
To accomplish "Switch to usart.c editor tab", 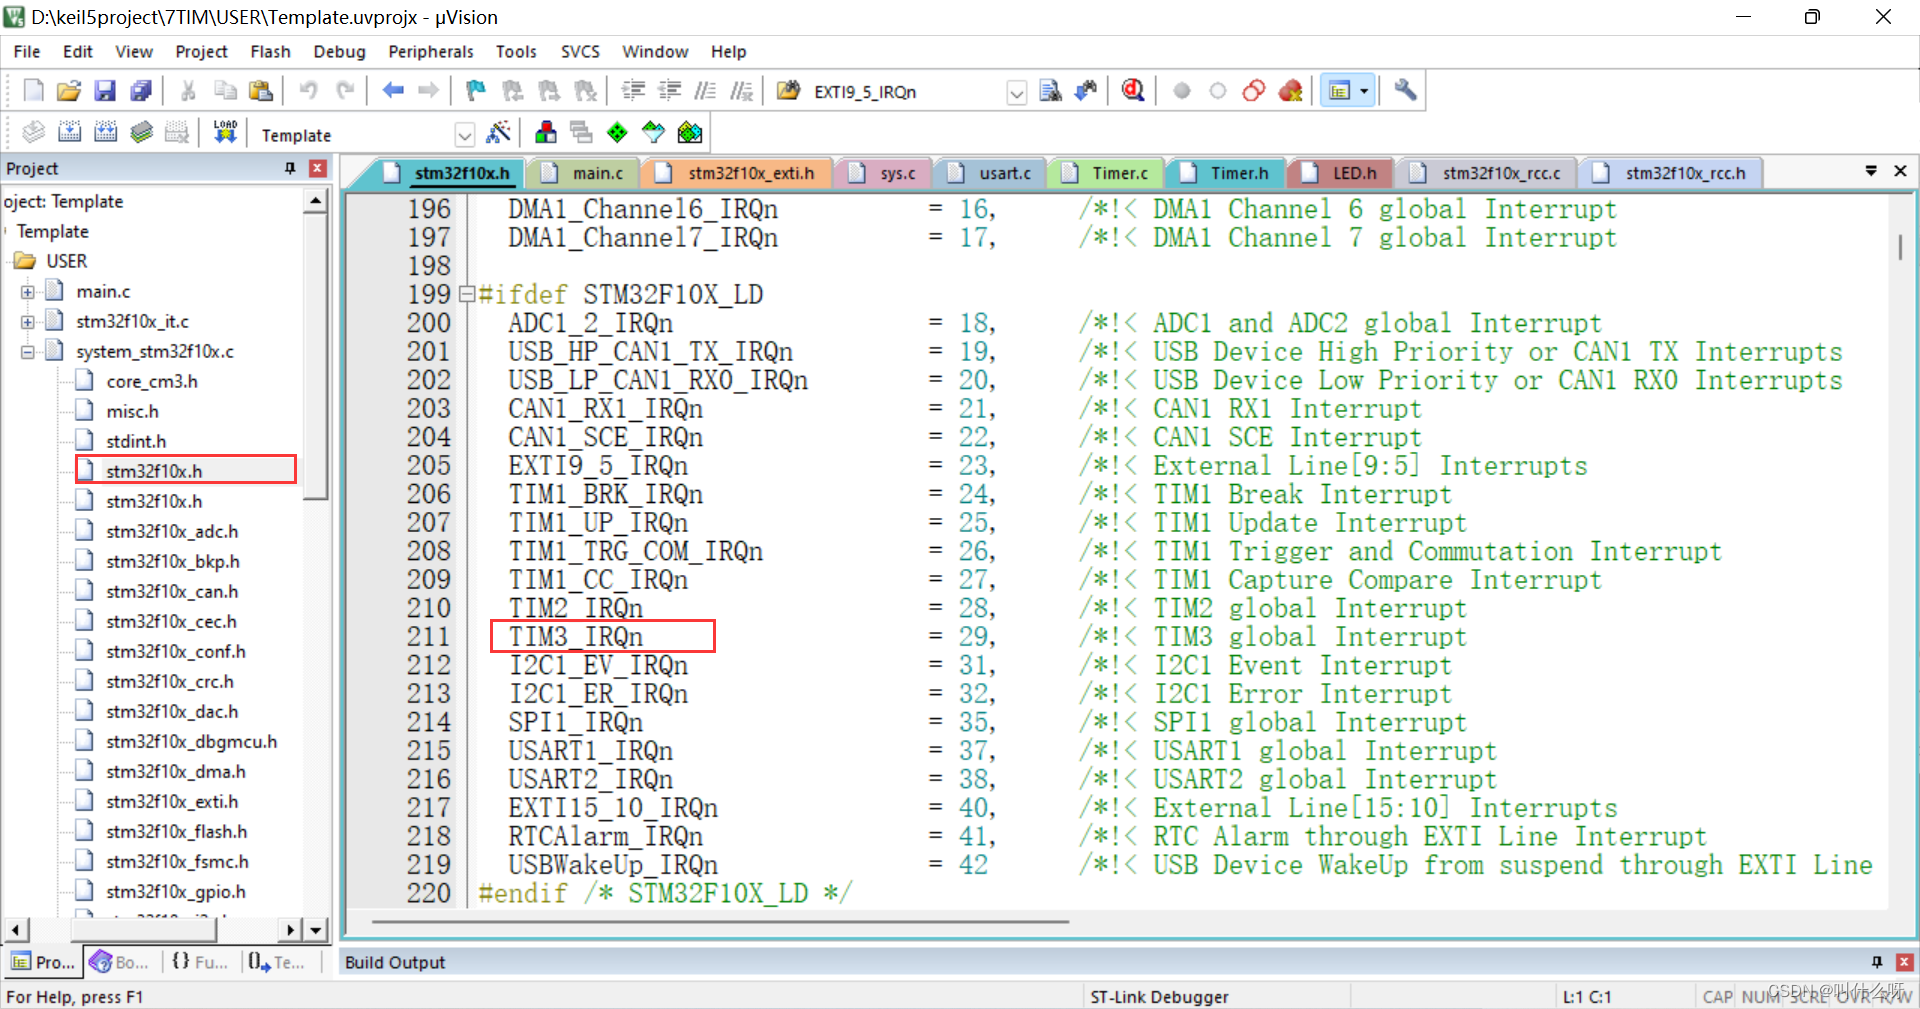I will tap(990, 173).
